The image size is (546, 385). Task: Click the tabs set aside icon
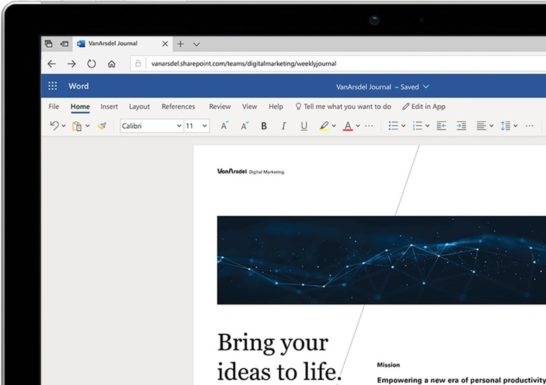point(49,44)
